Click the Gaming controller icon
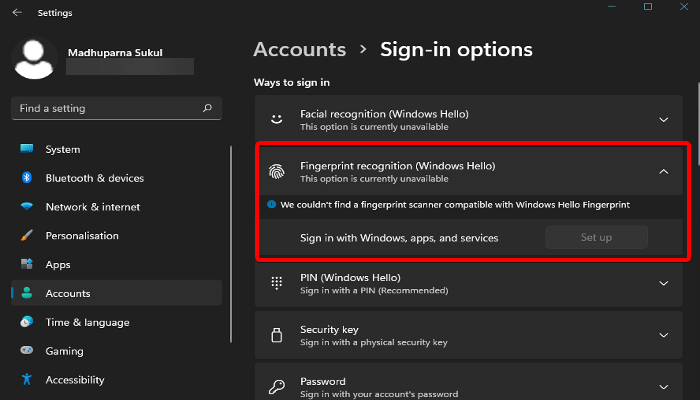Image resolution: width=700 pixels, height=400 pixels. point(27,351)
